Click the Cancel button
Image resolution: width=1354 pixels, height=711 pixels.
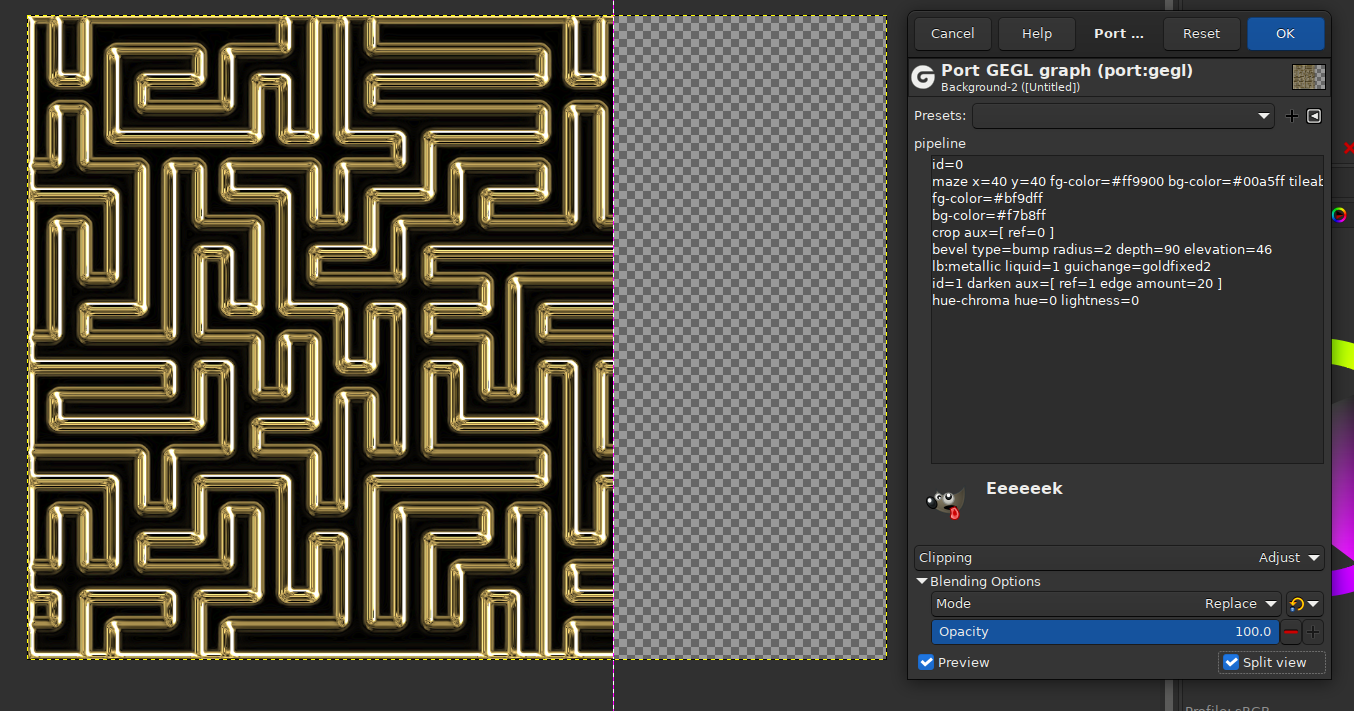[952, 34]
